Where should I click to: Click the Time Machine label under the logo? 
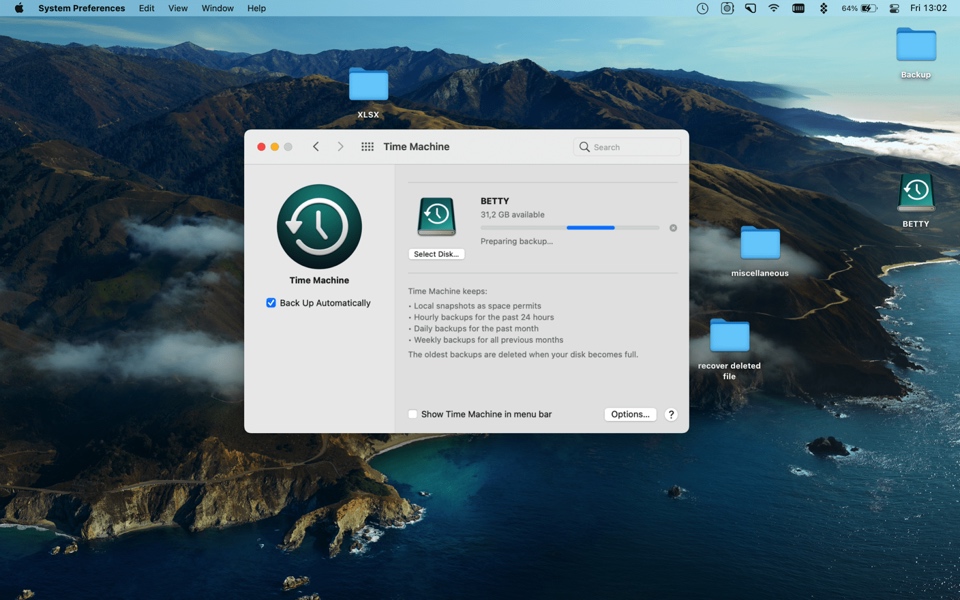coord(319,280)
